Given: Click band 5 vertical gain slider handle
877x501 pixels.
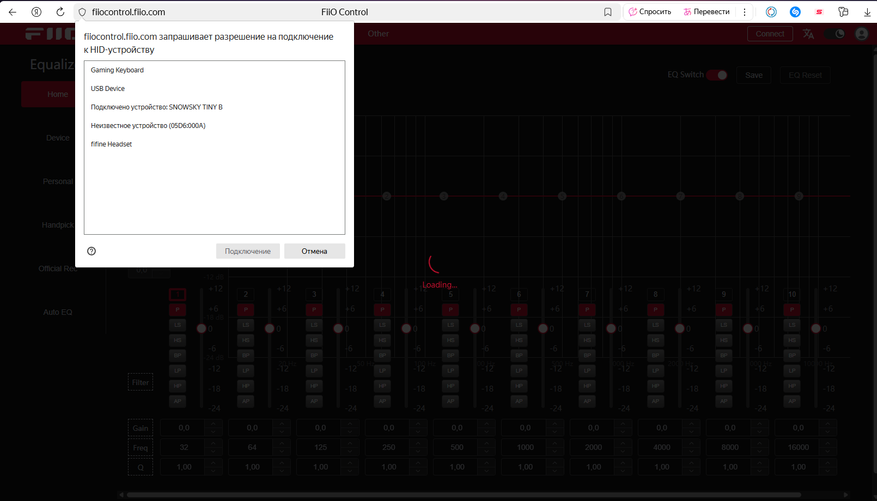Looking at the screenshot, I should click(x=474, y=328).
